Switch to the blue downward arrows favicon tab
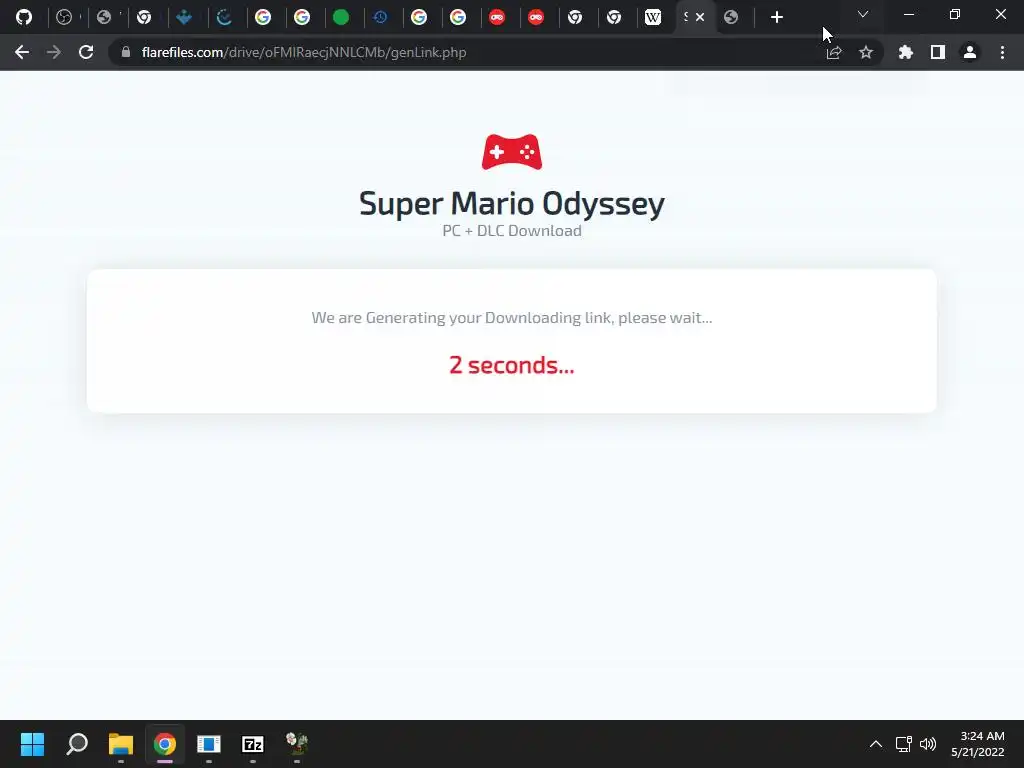Image resolution: width=1024 pixels, height=768 pixels. (x=185, y=17)
